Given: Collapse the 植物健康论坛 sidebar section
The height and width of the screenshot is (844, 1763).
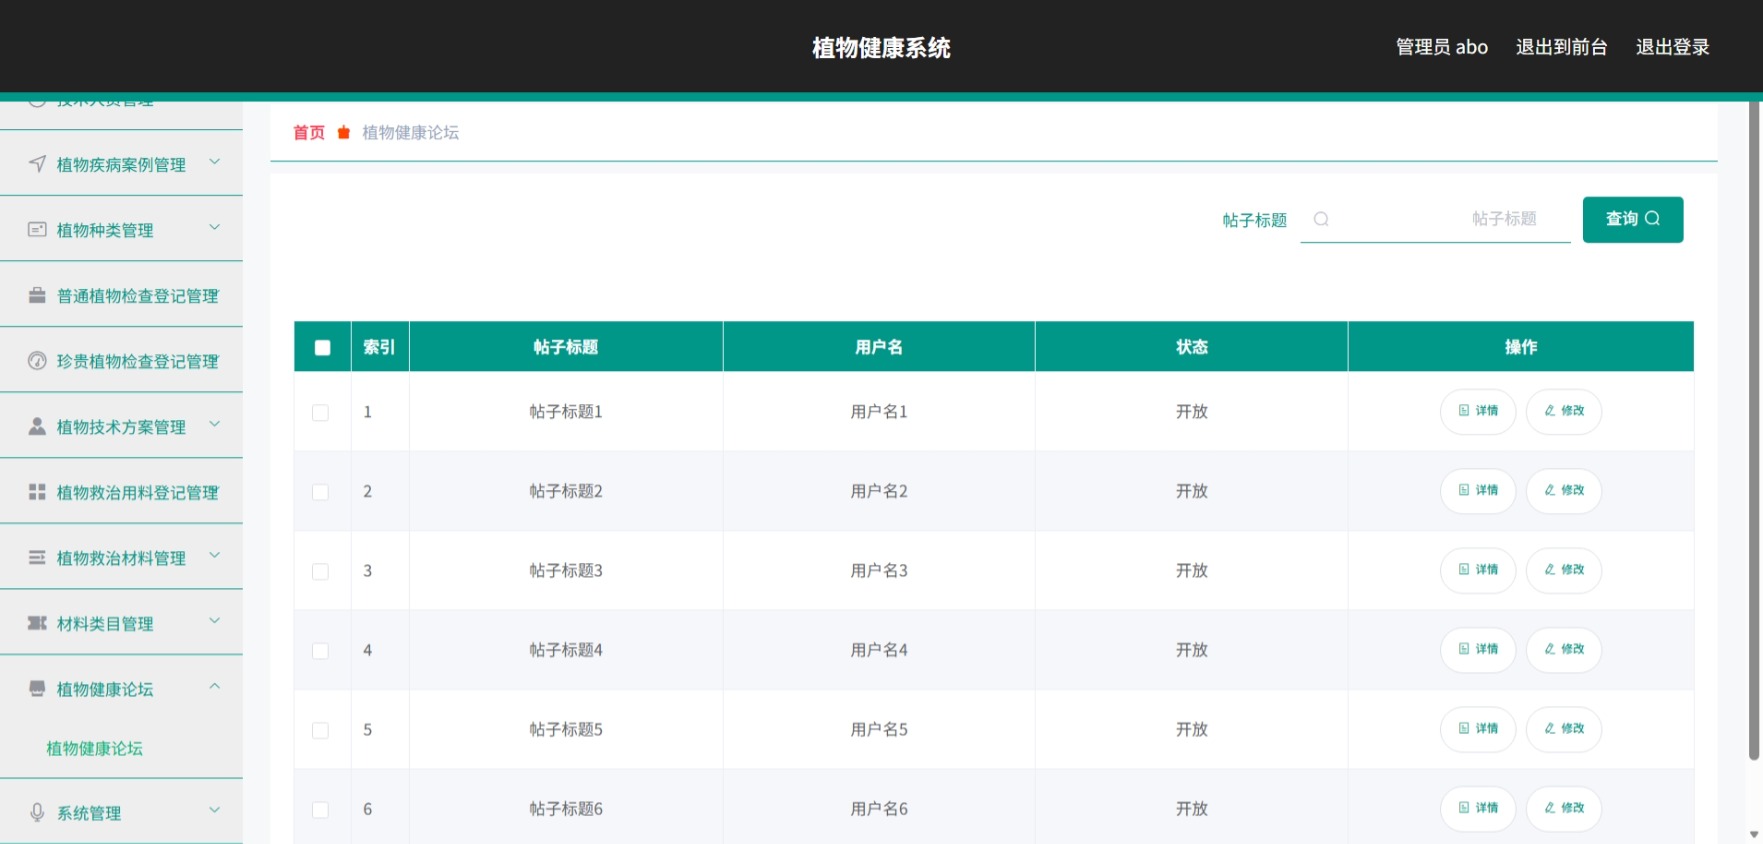Looking at the screenshot, I should point(214,687).
